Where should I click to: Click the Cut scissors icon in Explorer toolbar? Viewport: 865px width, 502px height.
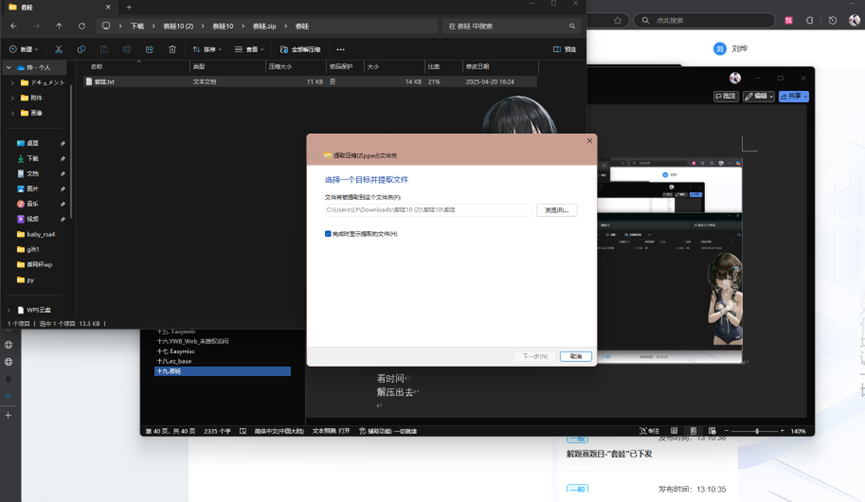[x=58, y=49]
